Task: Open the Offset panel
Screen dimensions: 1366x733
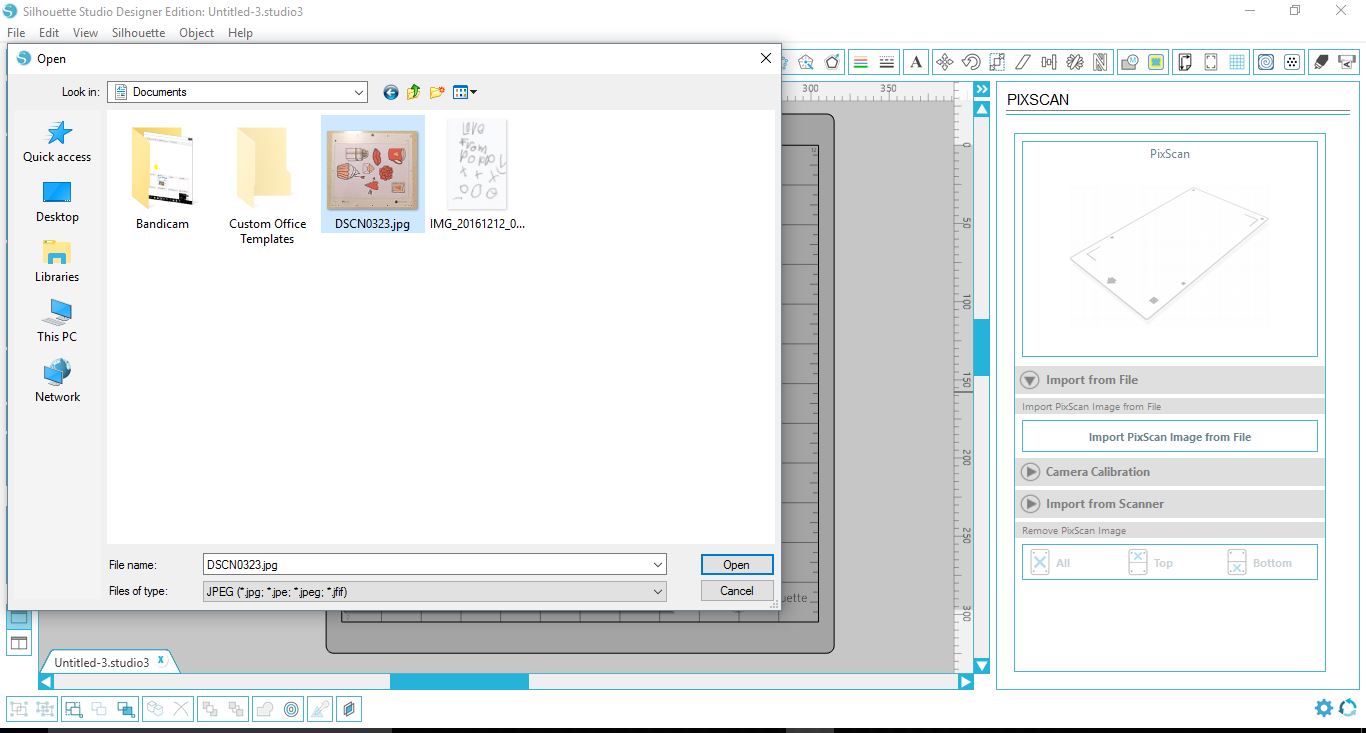Action: [833, 61]
